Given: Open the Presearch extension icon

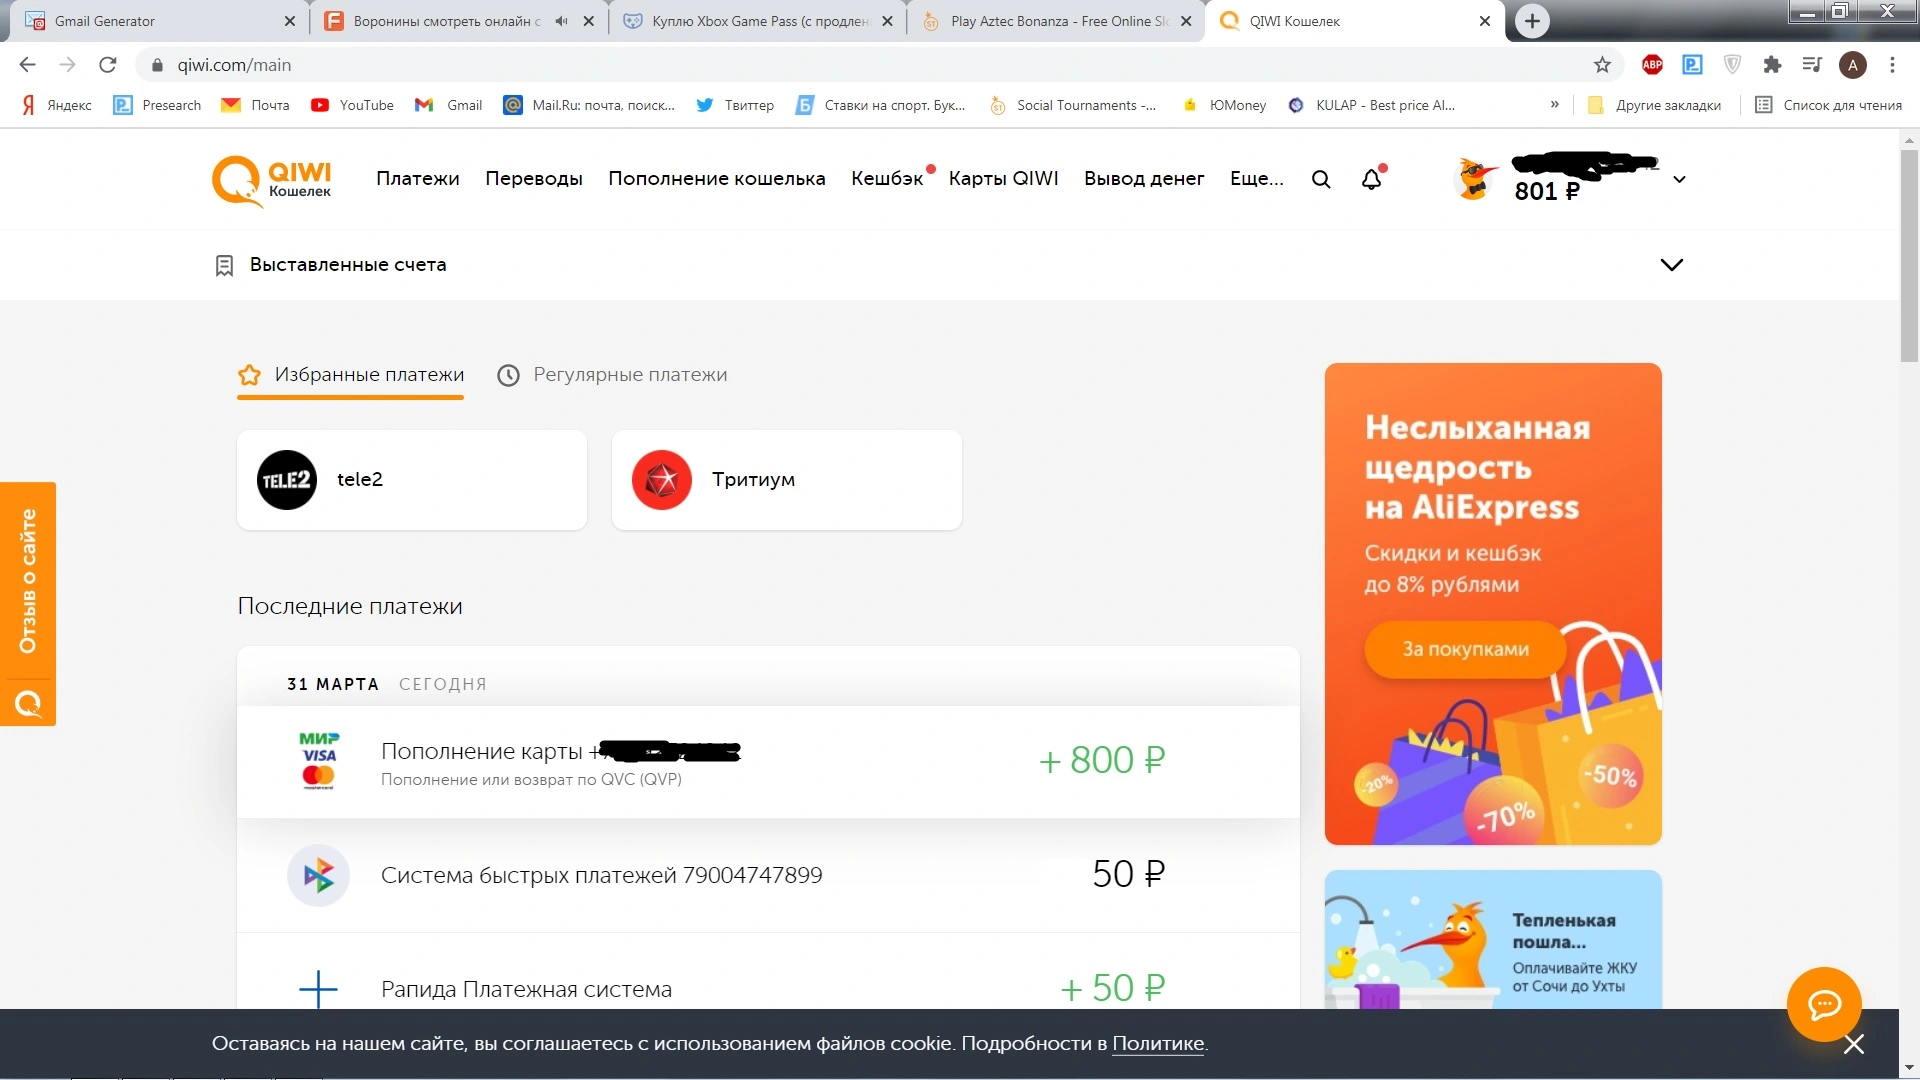Looking at the screenshot, I should (x=1692, y=65).
